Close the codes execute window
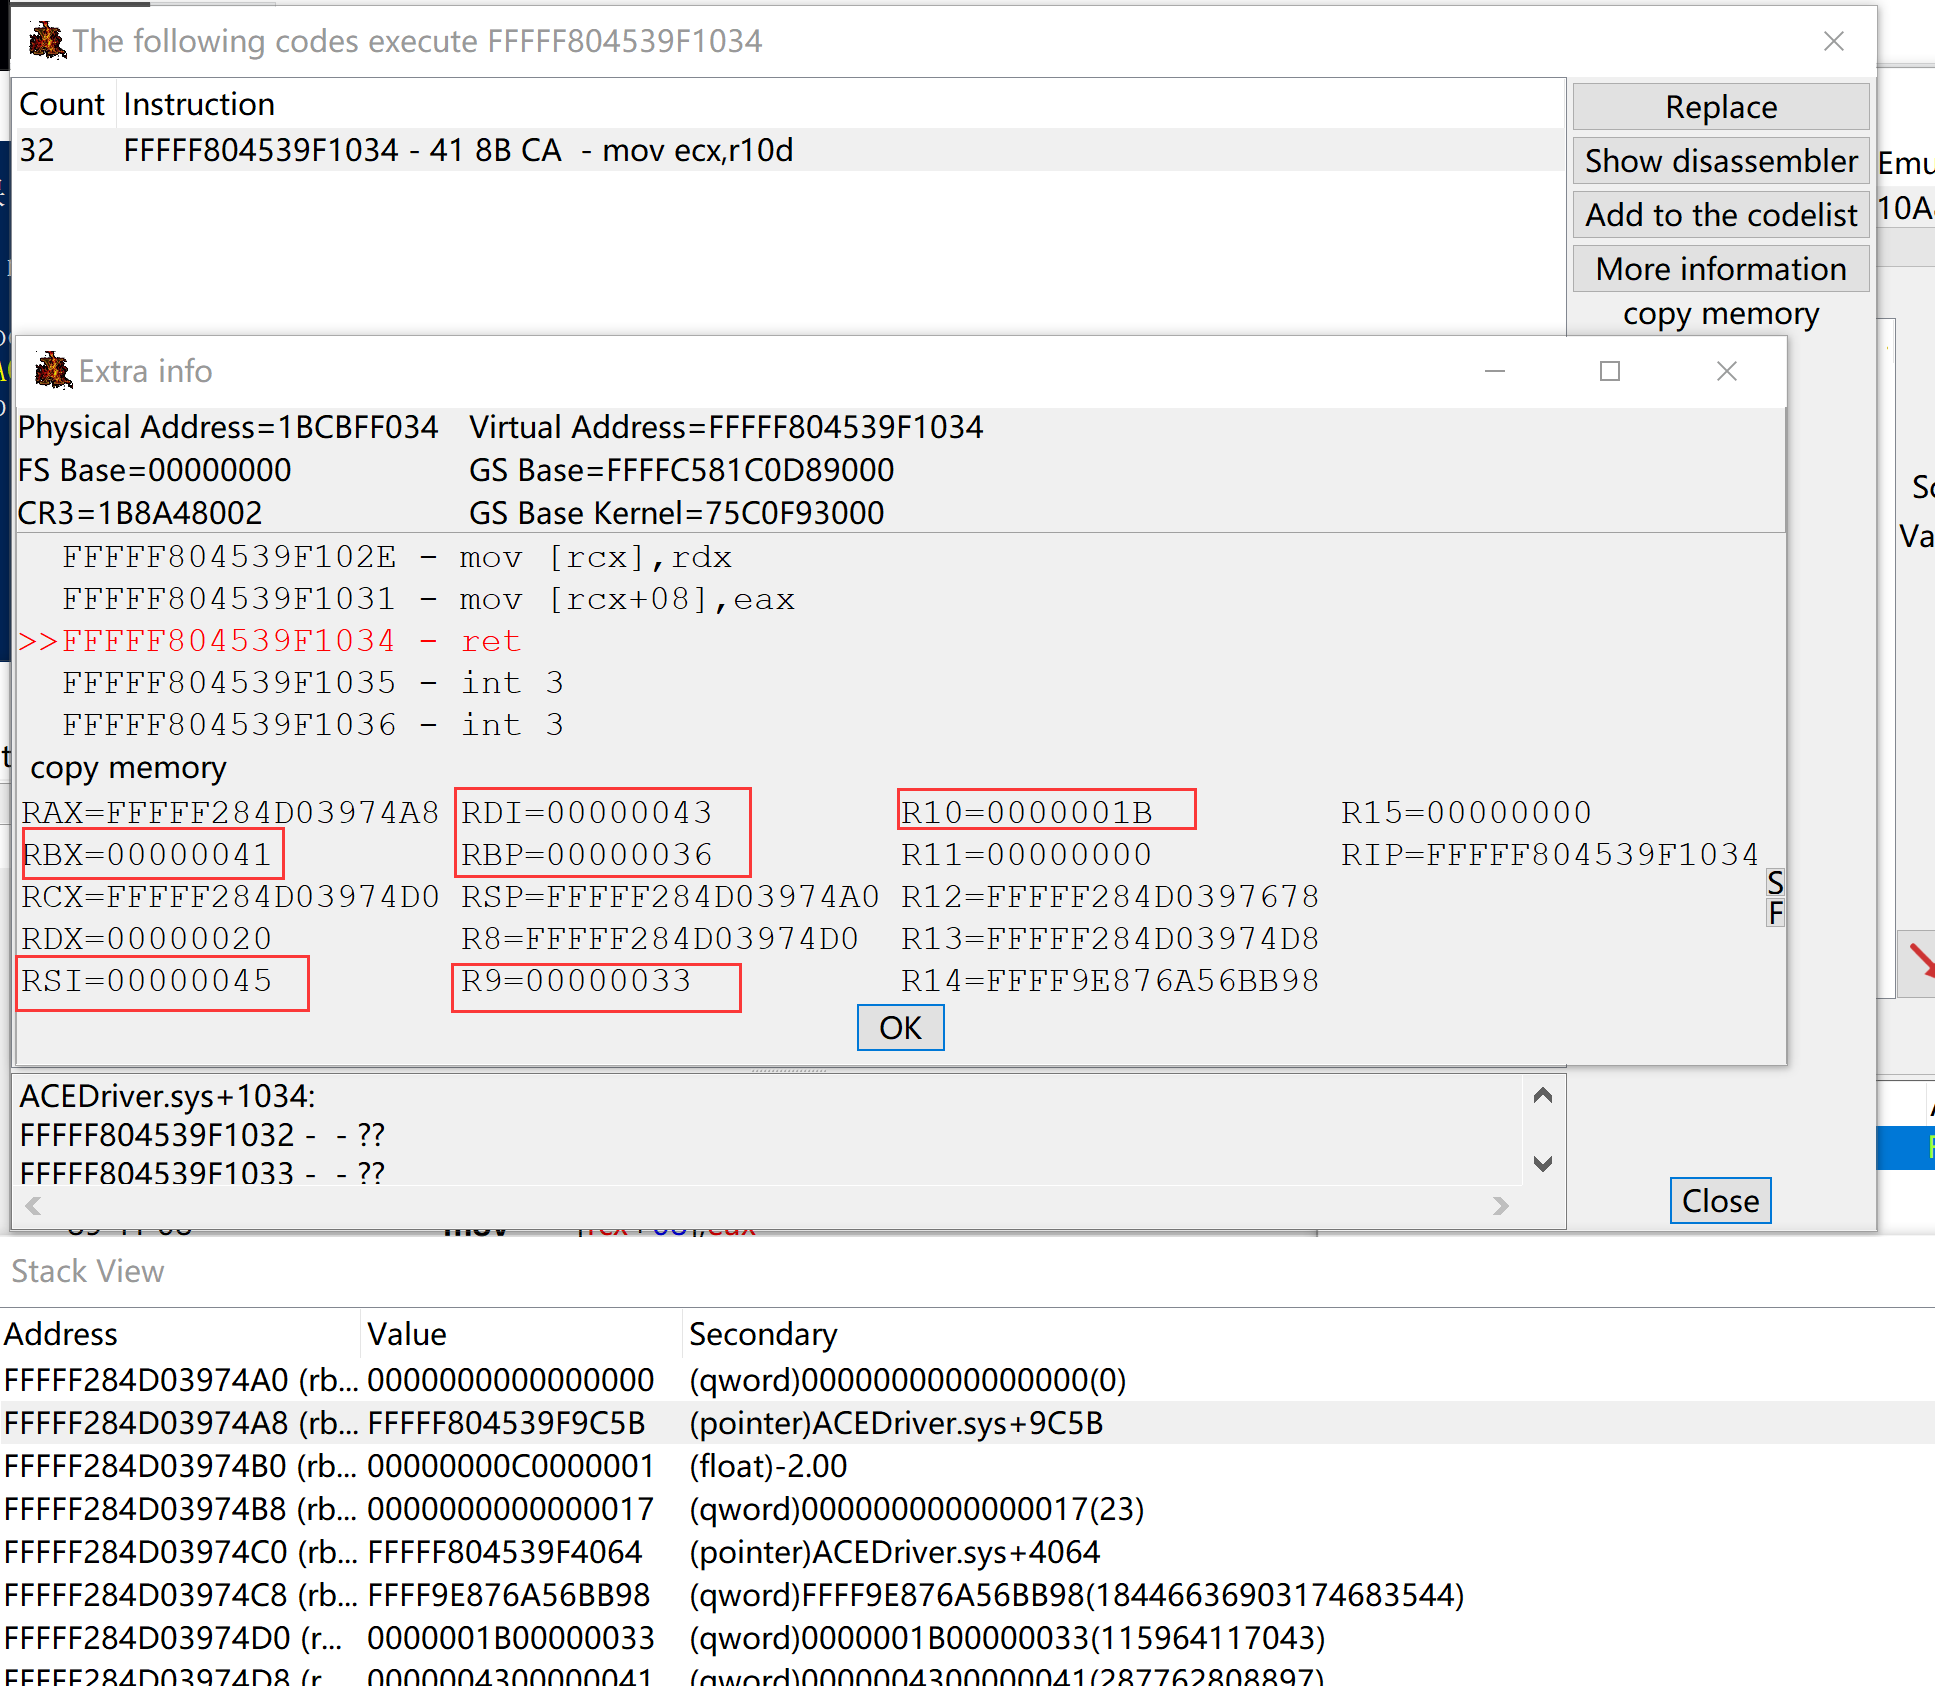The image size is (1935, 1686). tap(1834, 41)
